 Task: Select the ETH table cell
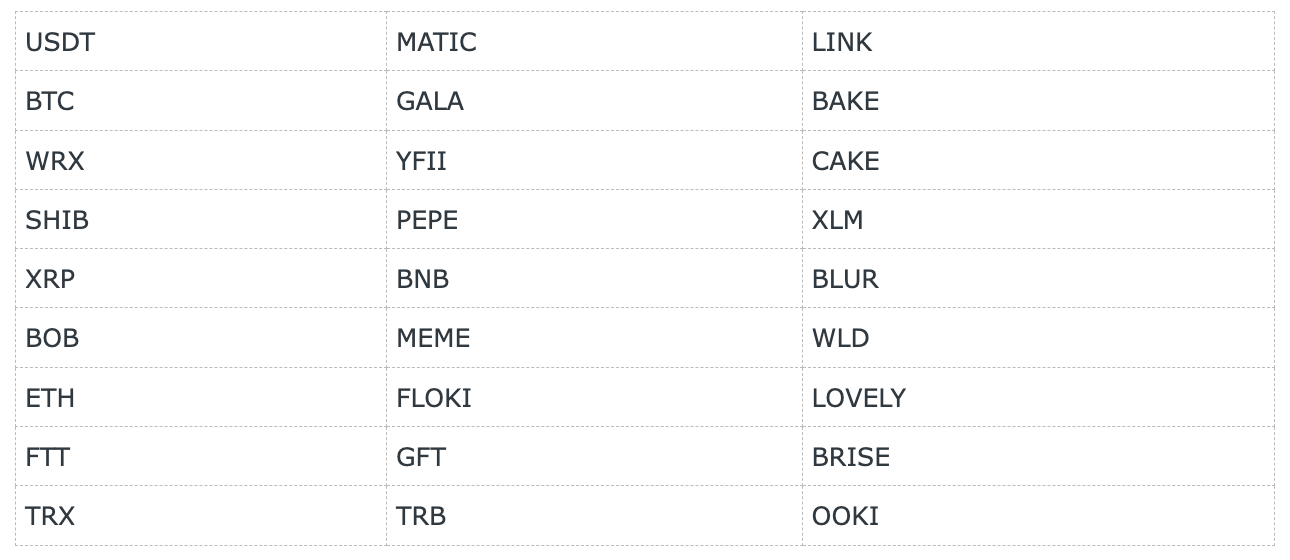(x=201, y=397)
